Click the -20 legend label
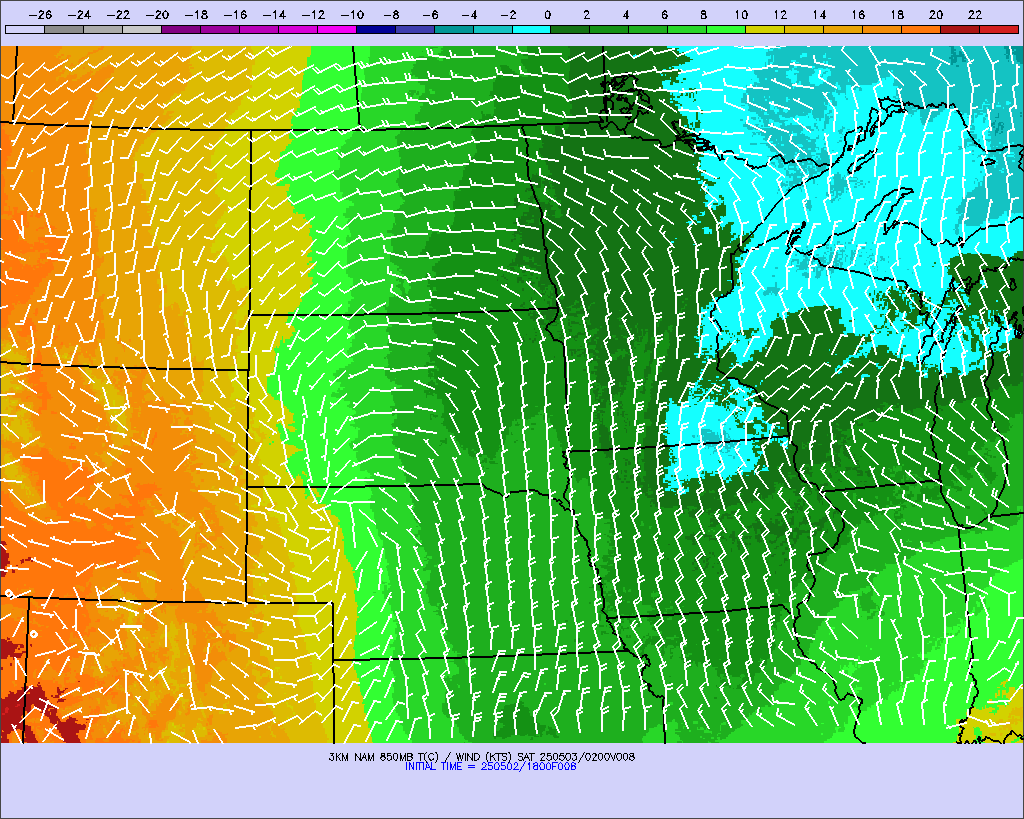Image resolution: width=1024 pixels, height=819 pixels. pos(157,14)
